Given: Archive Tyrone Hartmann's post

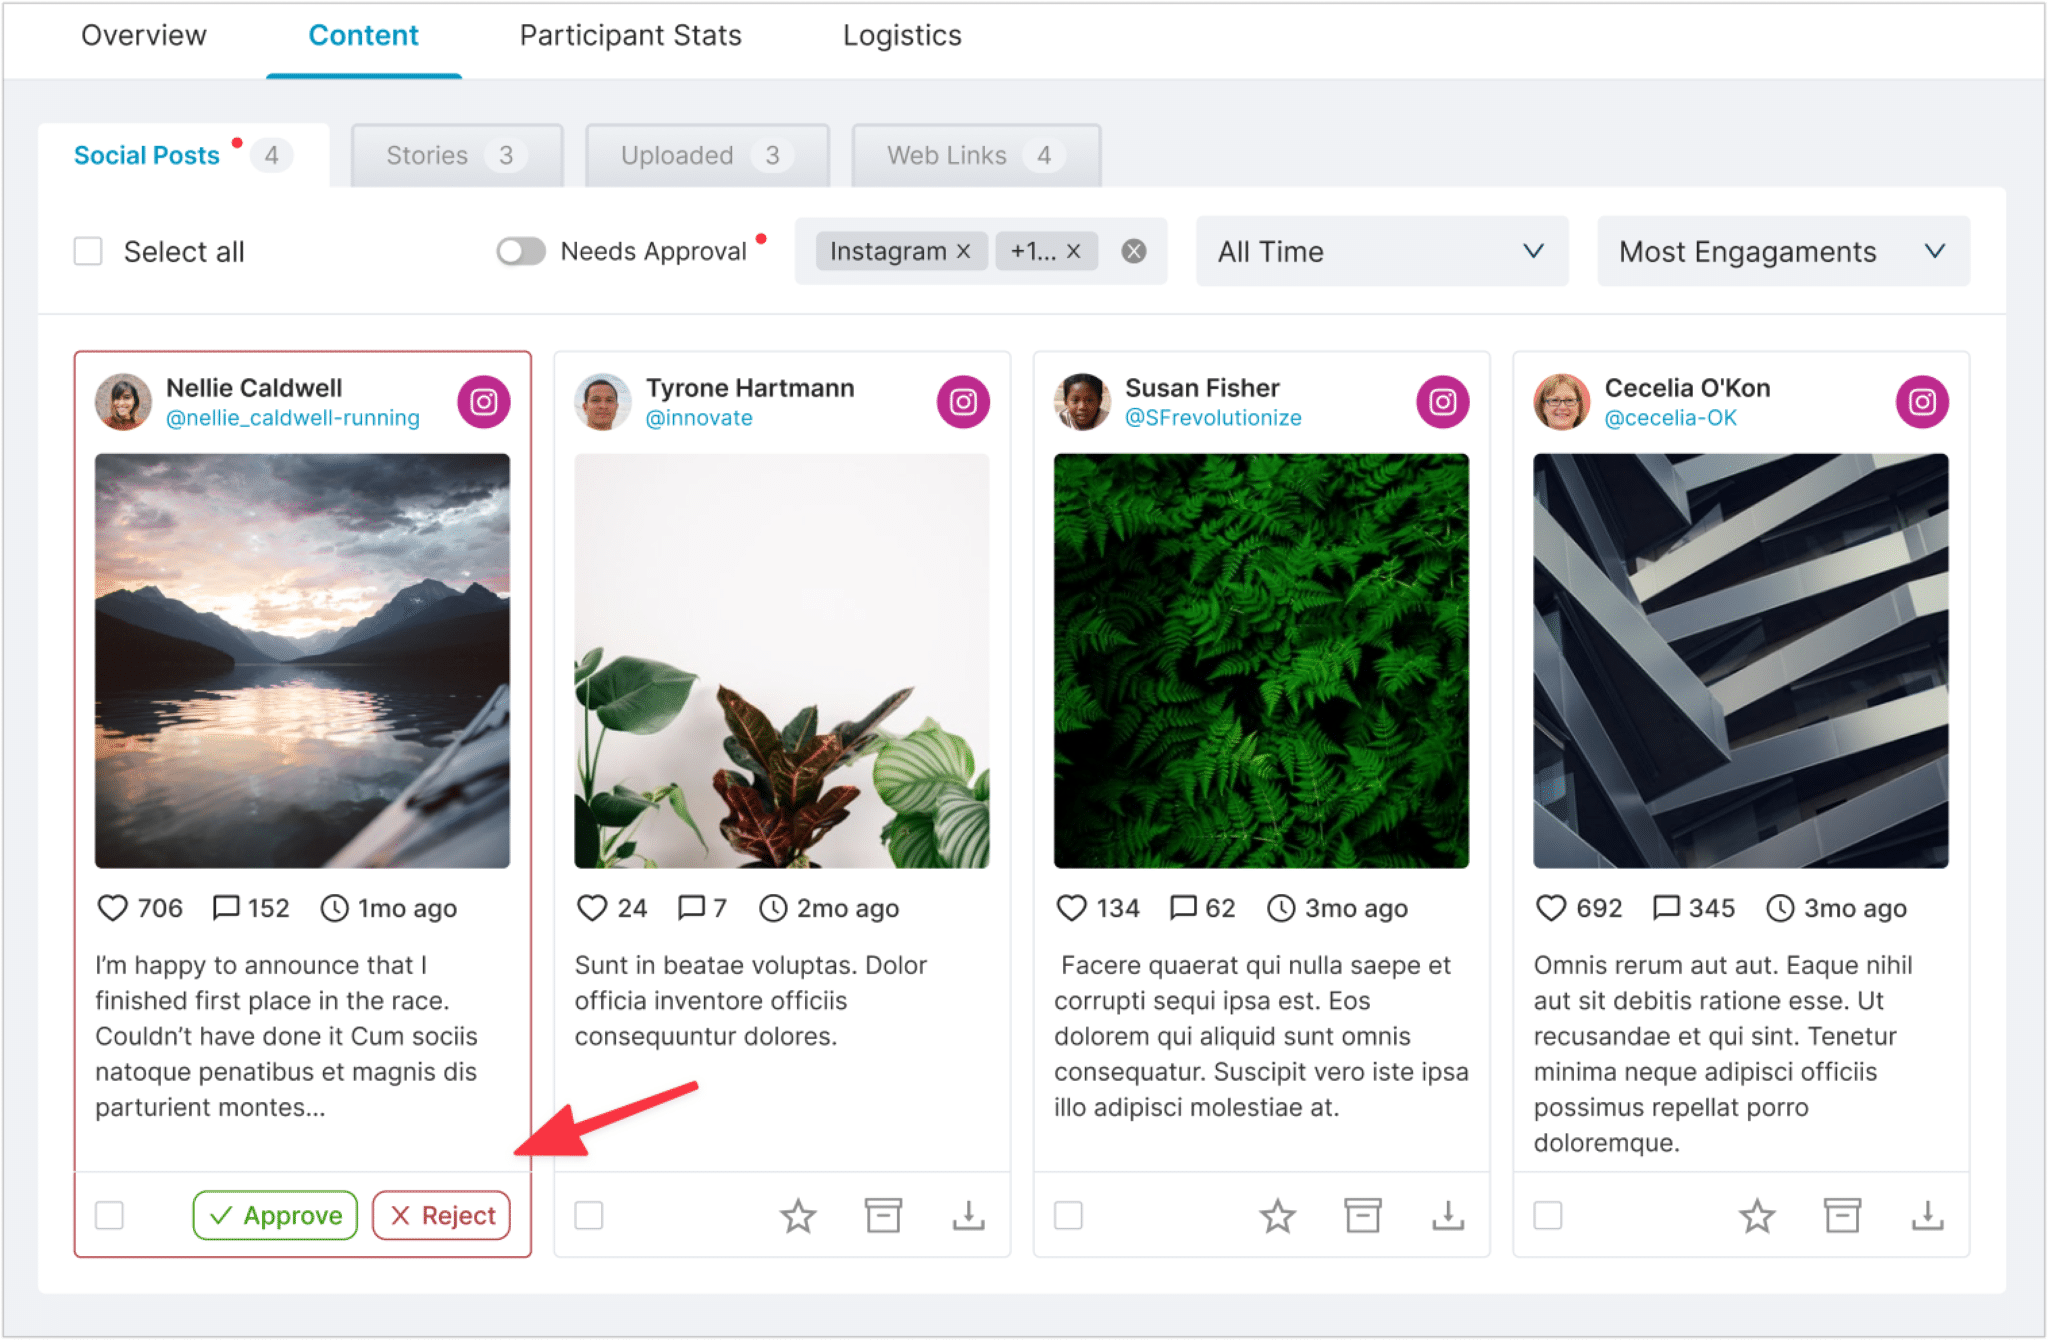Looking at the screenshot, I should click(x=883, y=1216).
